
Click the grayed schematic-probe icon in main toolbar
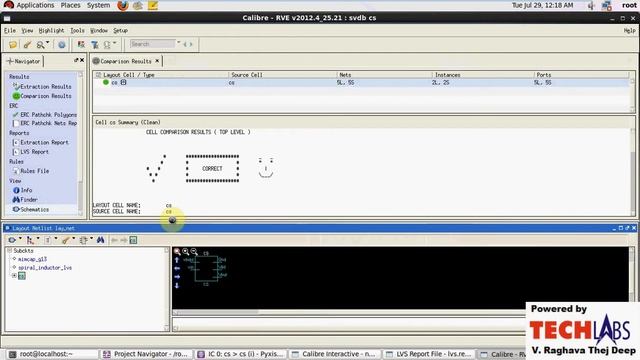[107, 44]
